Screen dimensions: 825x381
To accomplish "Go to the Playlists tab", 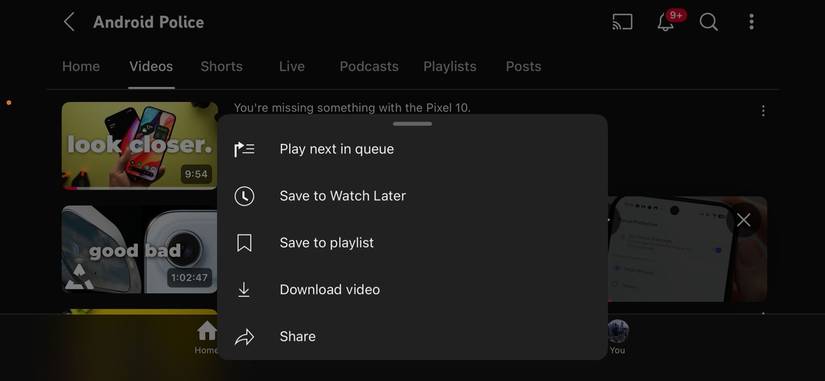I will tap(450, 66).
